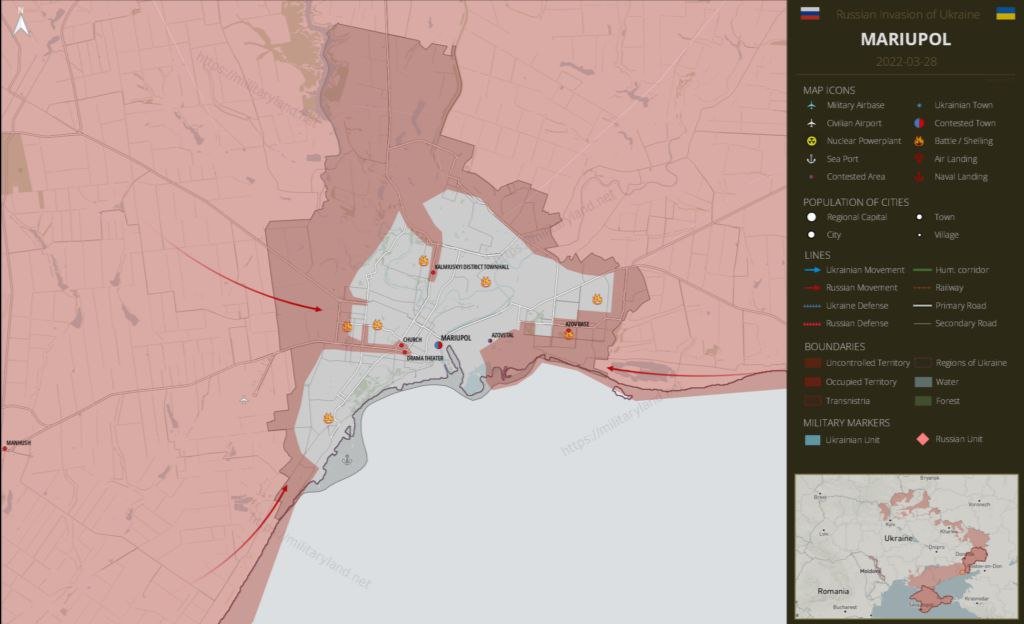Click the north compass arrow
Image resolution: width=1024 pixels, height=624 pixels.
[x=22, y=23]
